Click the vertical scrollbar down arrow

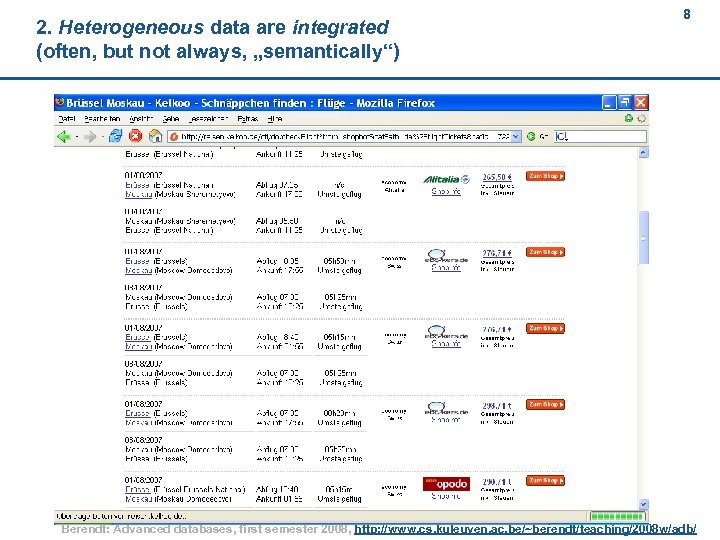pos(643,504)
